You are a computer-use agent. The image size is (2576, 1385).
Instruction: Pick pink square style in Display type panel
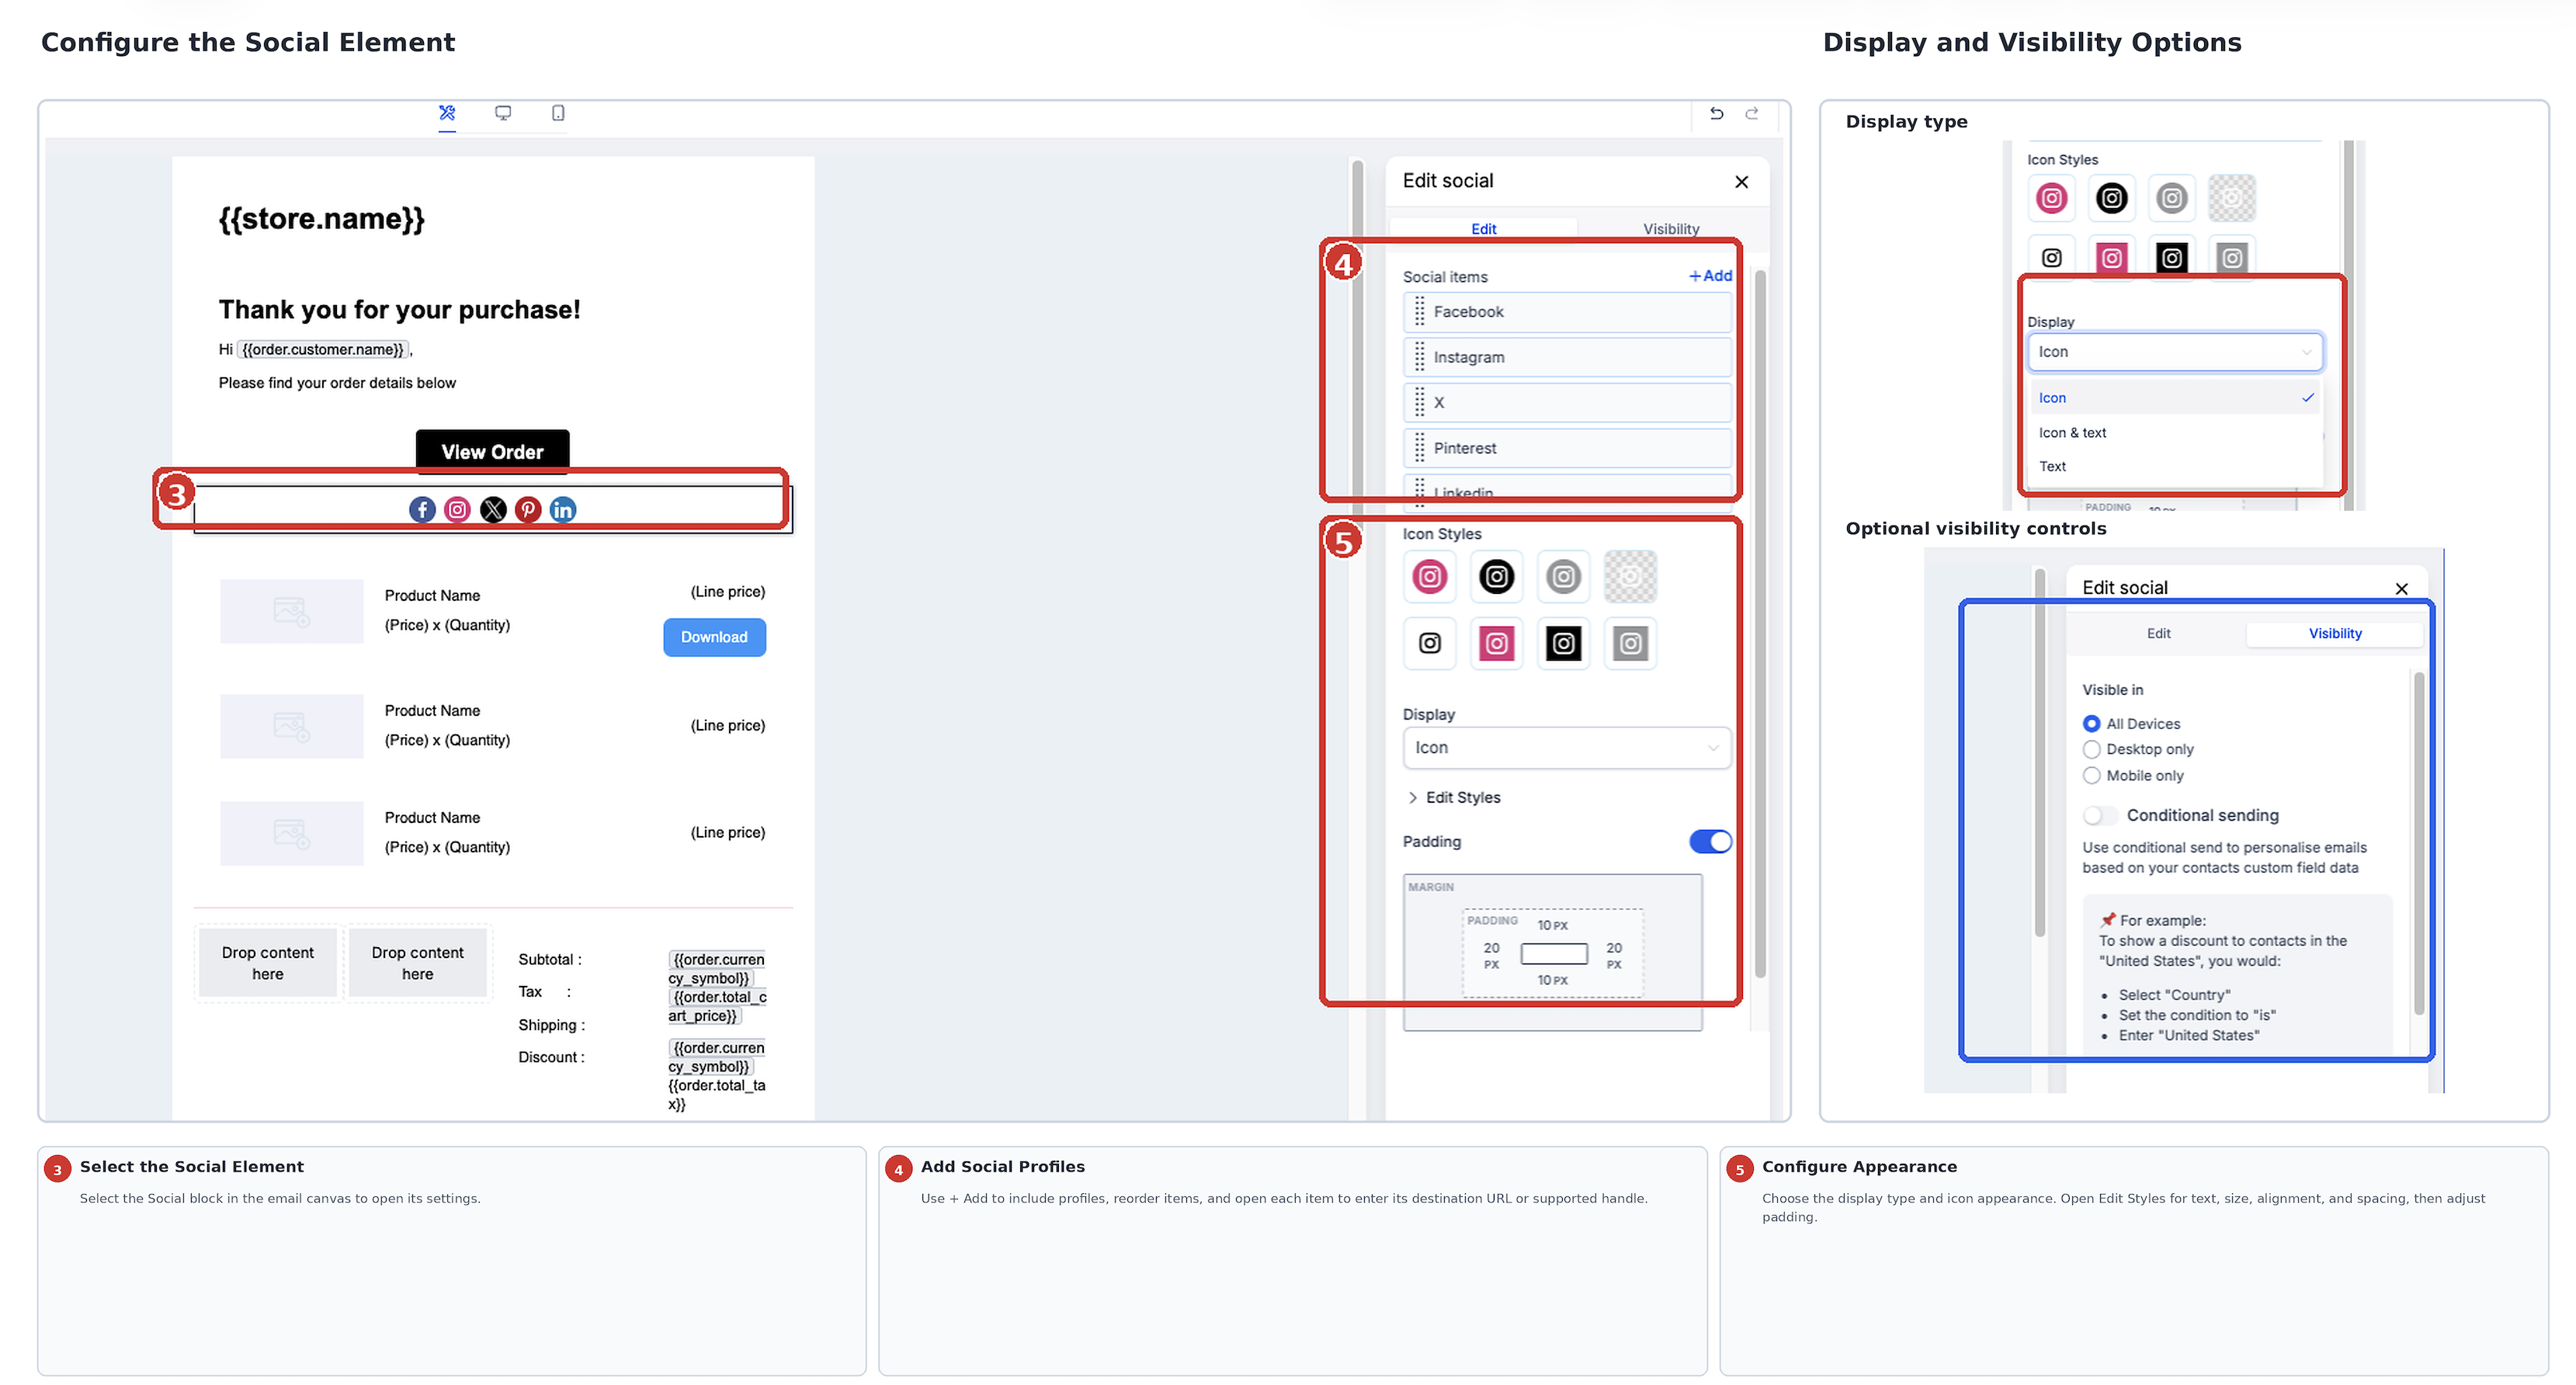tap(2112, 258)
